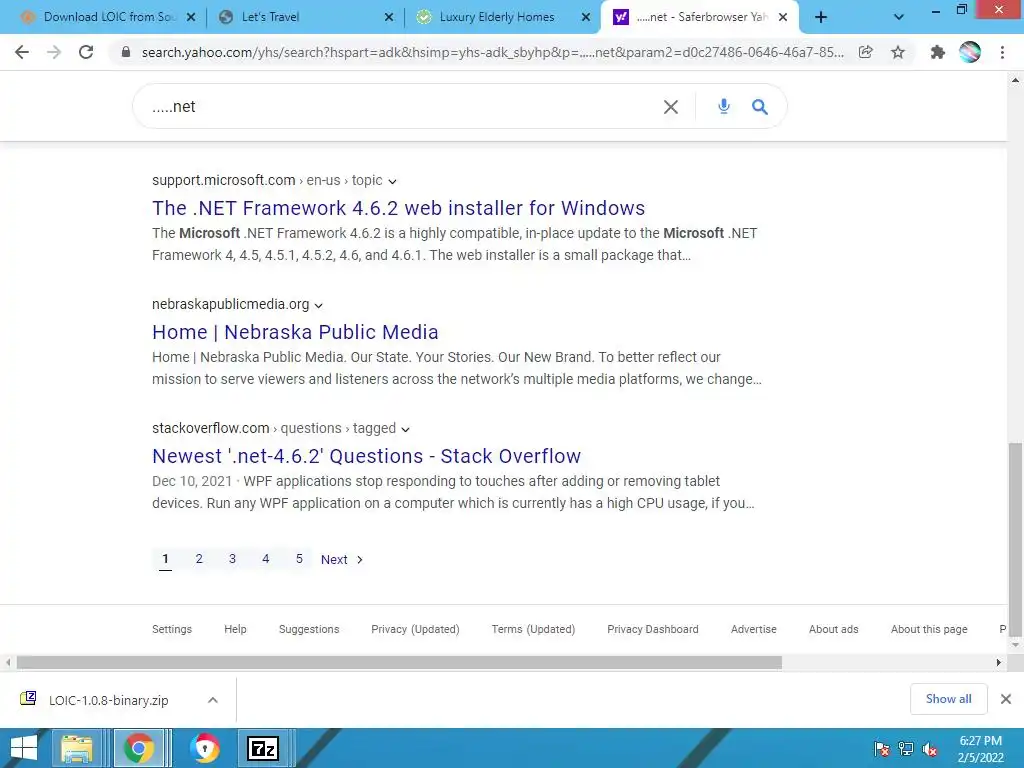The width and height of the screenshot is (1024, 768).
Task: Click the address bar URL
Action: 492,52
